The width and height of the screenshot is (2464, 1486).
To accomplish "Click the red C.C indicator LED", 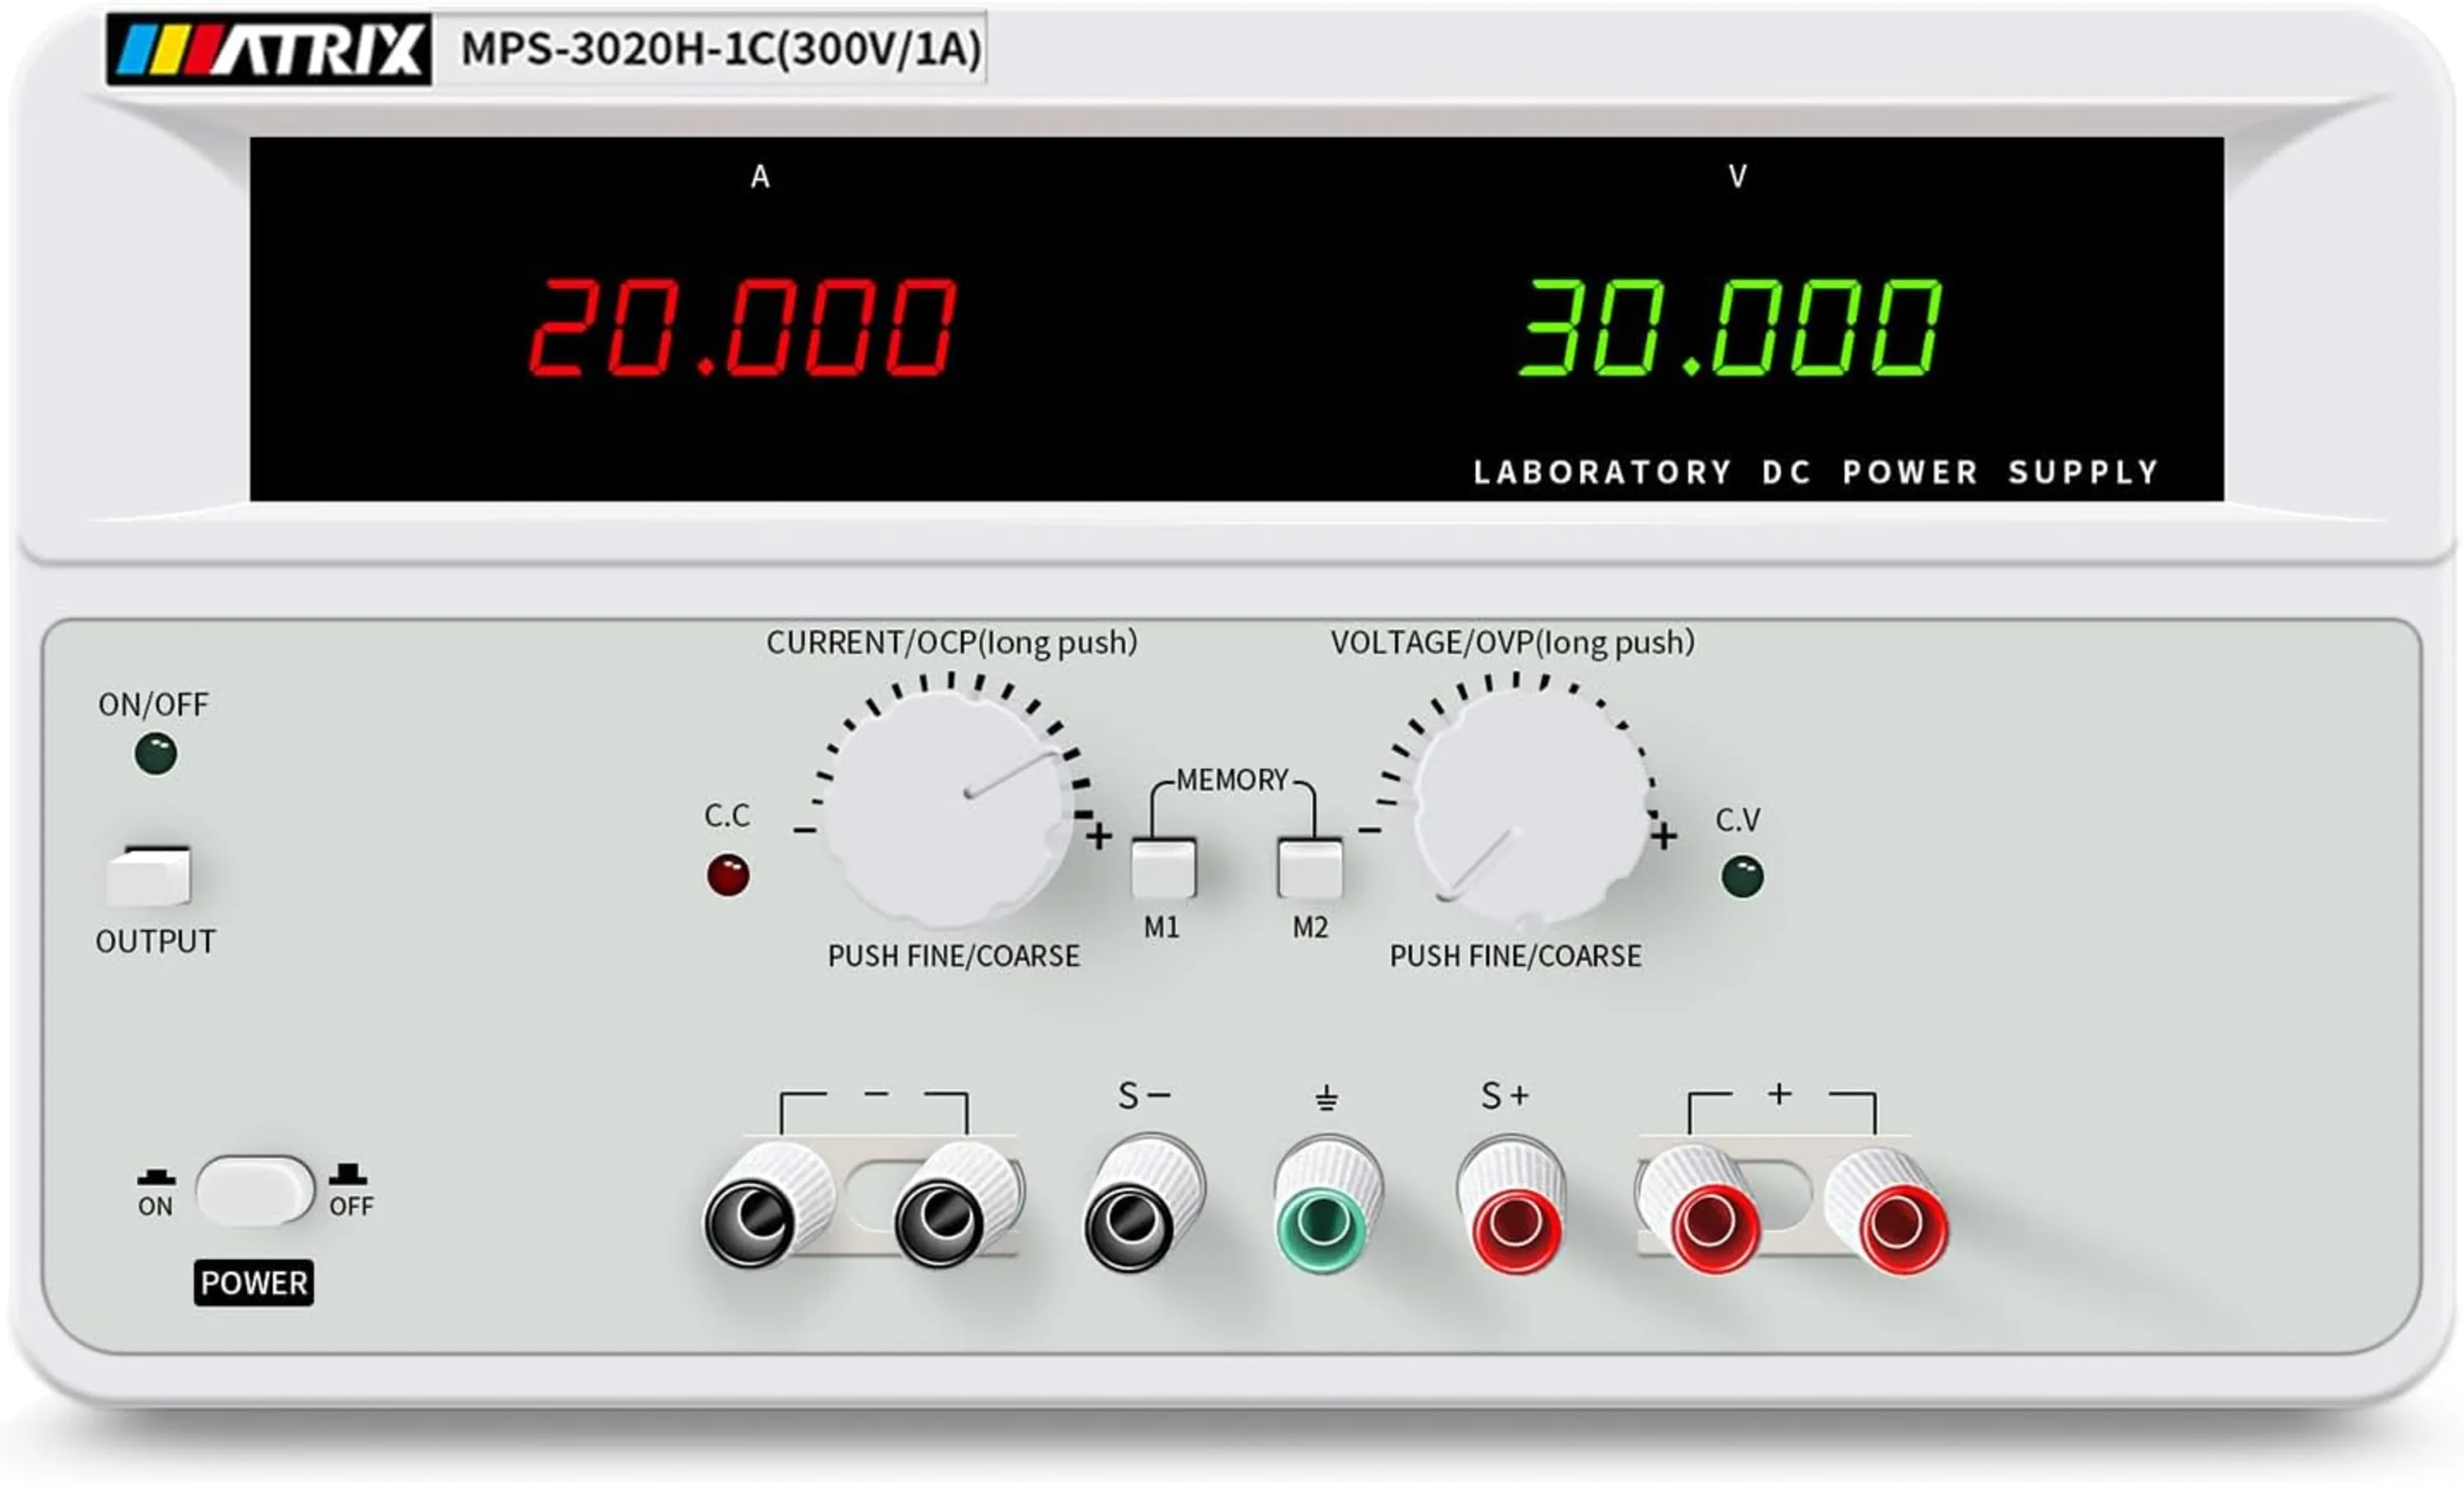I will (727, 875).
